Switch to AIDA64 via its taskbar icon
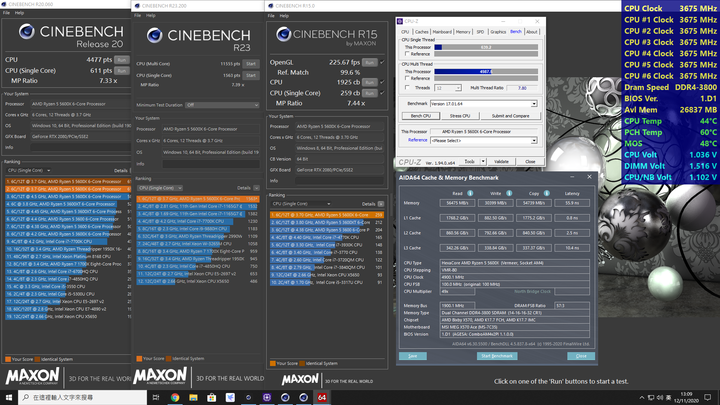Image resolution: width=720 pixels, height=405 pixels. point(322,397)
